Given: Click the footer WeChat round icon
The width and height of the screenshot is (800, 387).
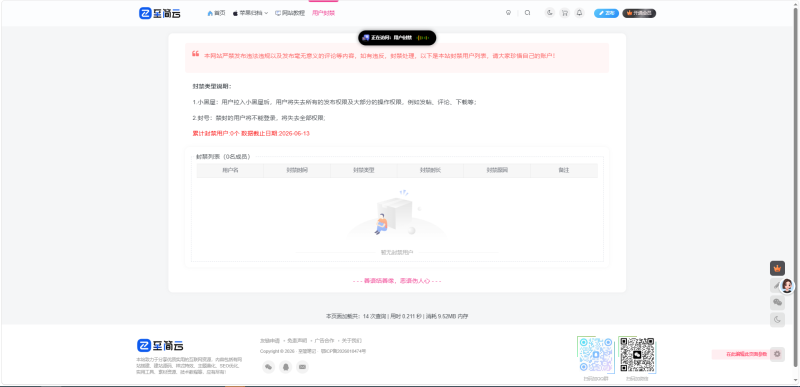Looking at the screenshot, I should [x=268, y=367].
